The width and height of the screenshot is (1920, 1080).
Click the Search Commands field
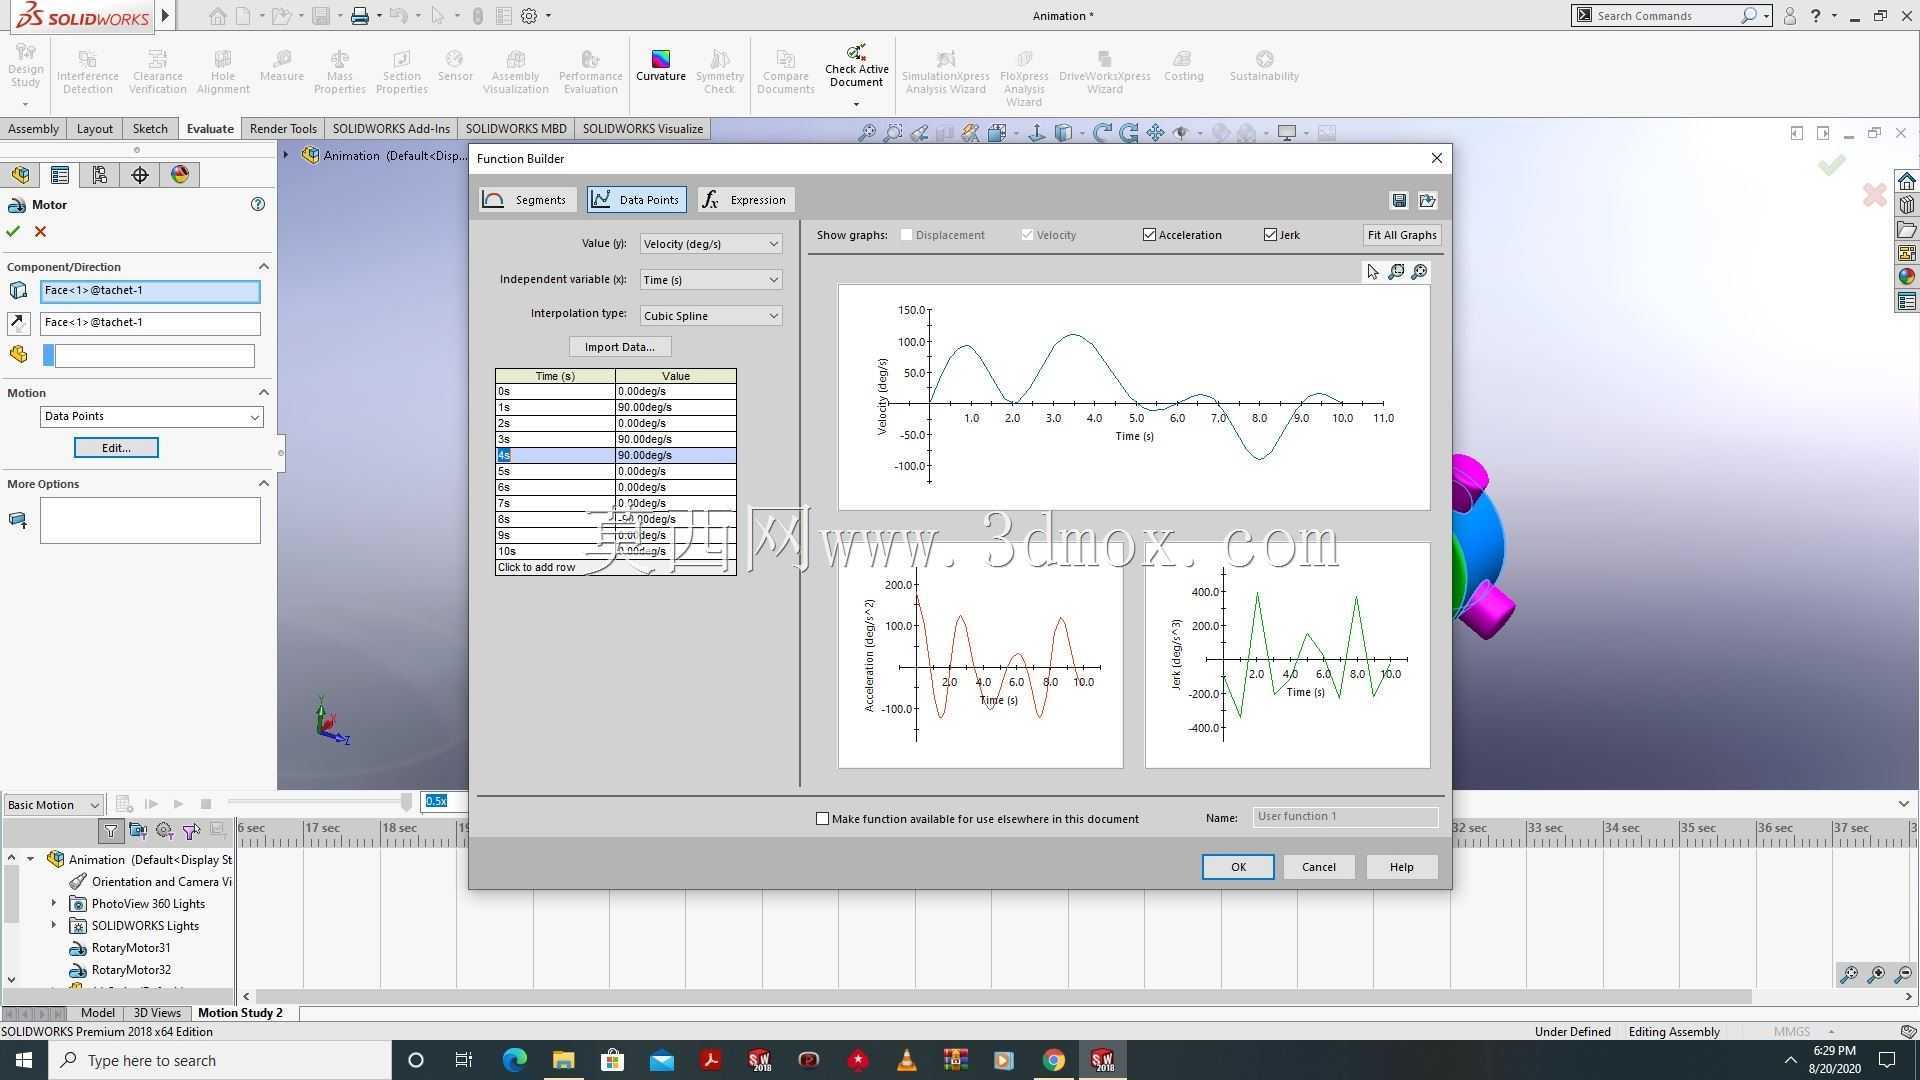1665,16
